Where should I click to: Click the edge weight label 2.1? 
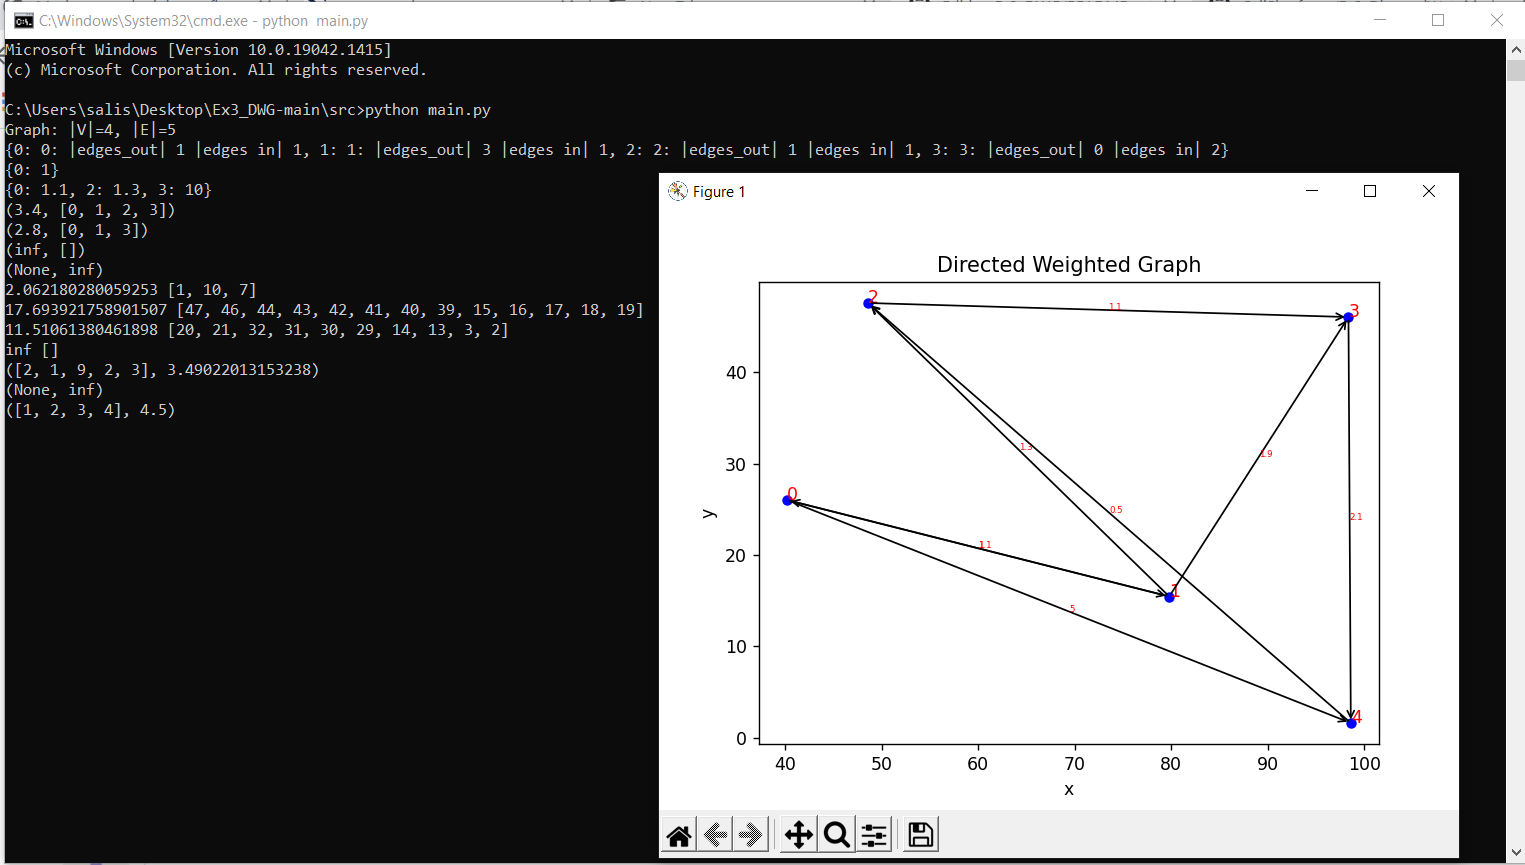pos(1355,516)
